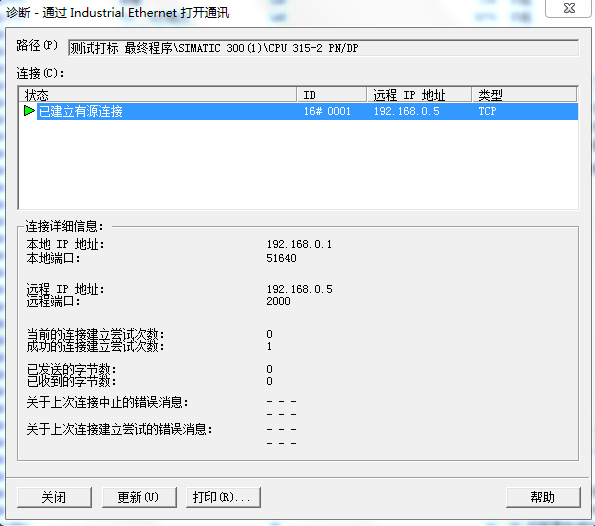The width and height of the screenshot is (595, 526).
Task: Click the 本地 IP 地址 label
Action: pos(65,244)
